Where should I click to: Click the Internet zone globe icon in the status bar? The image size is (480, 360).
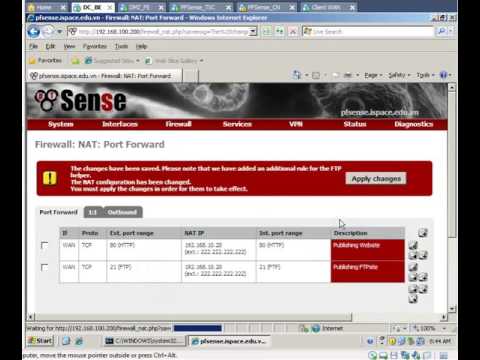315,328
